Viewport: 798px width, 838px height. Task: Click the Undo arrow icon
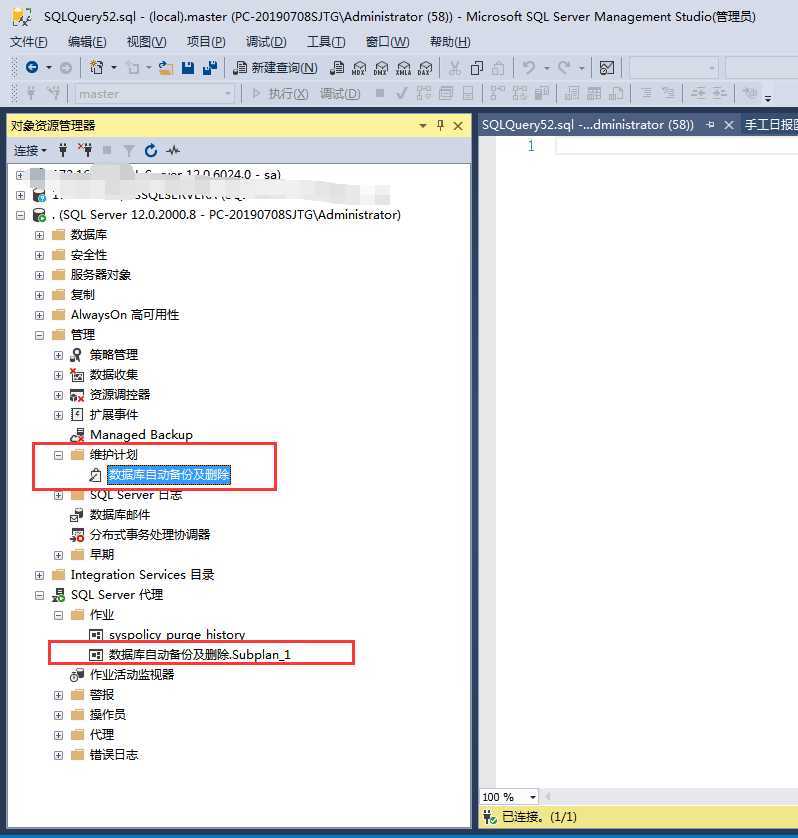pyautogui.click(x=529, y=67)
